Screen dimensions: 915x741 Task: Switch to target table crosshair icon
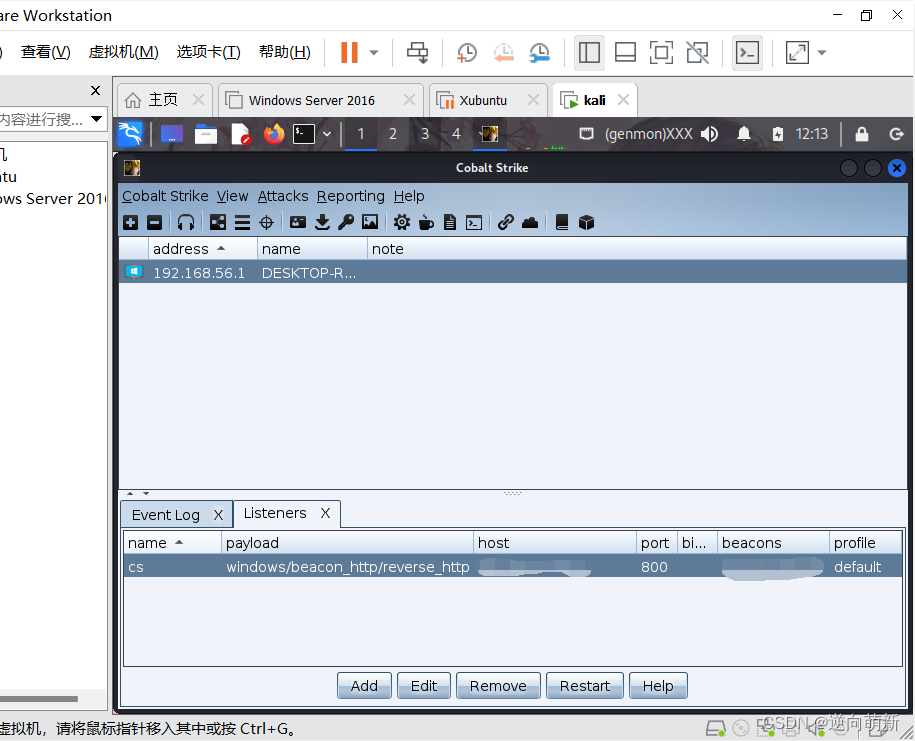click(x=266, y=222)
